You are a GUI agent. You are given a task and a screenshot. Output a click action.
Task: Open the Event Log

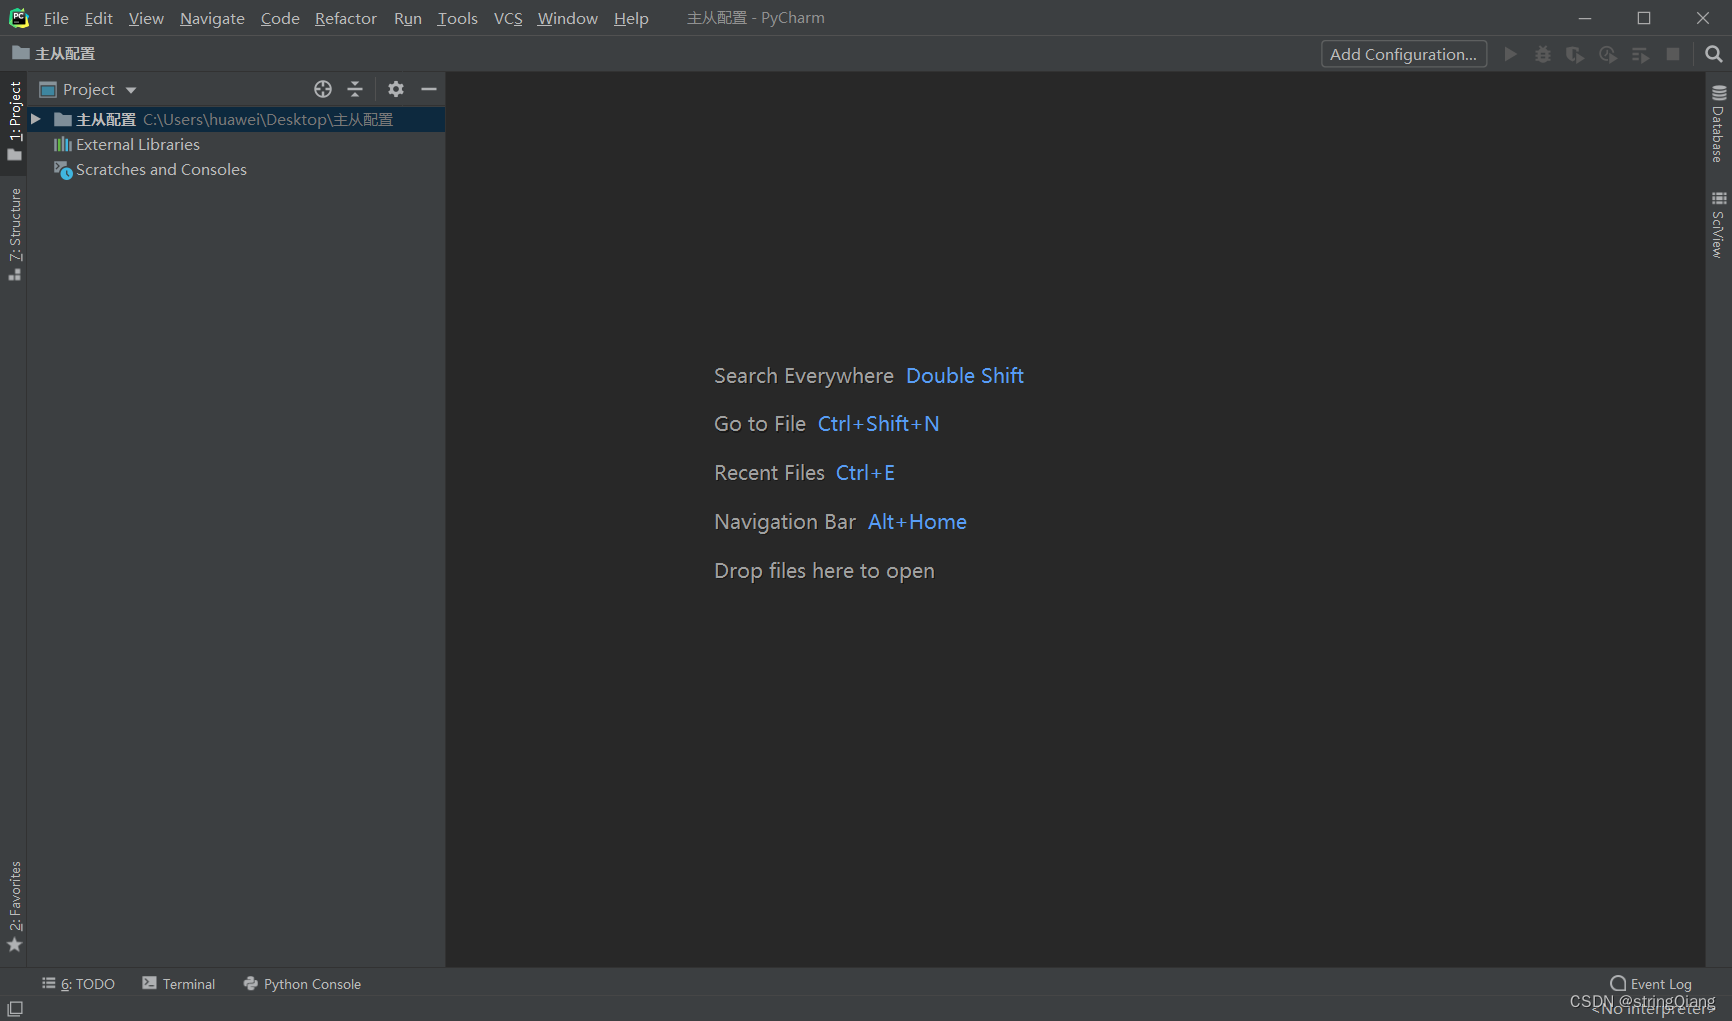(x=1651, y=984)
